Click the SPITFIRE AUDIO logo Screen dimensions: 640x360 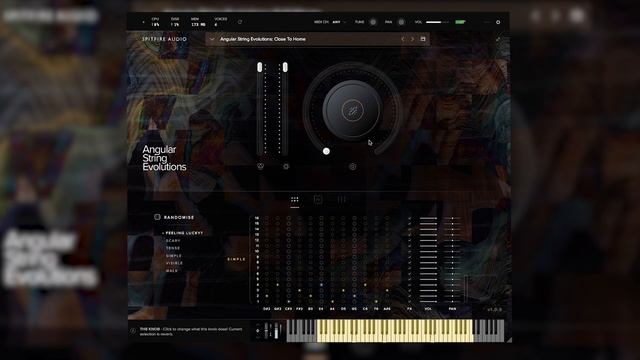pyautogui.click(x=164, y=39)
